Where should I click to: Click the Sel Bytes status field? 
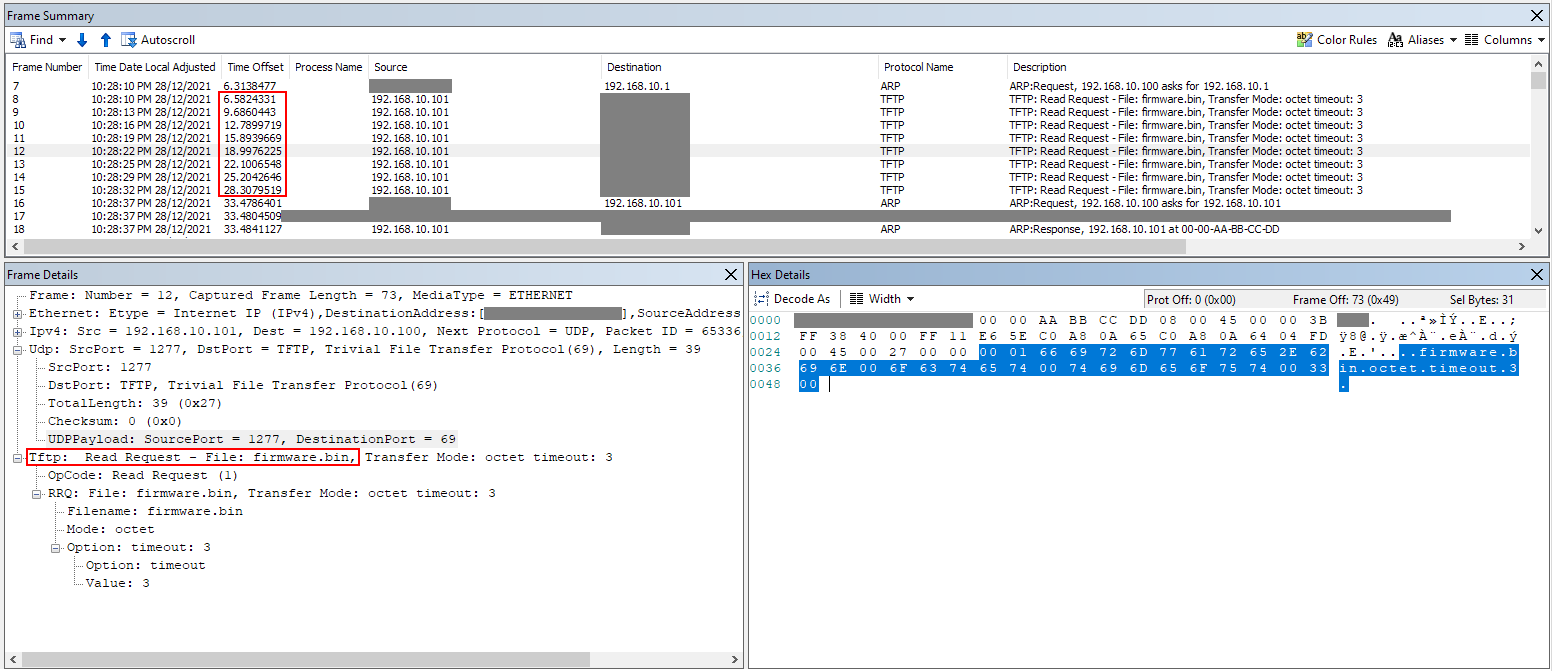point(1482,300)
